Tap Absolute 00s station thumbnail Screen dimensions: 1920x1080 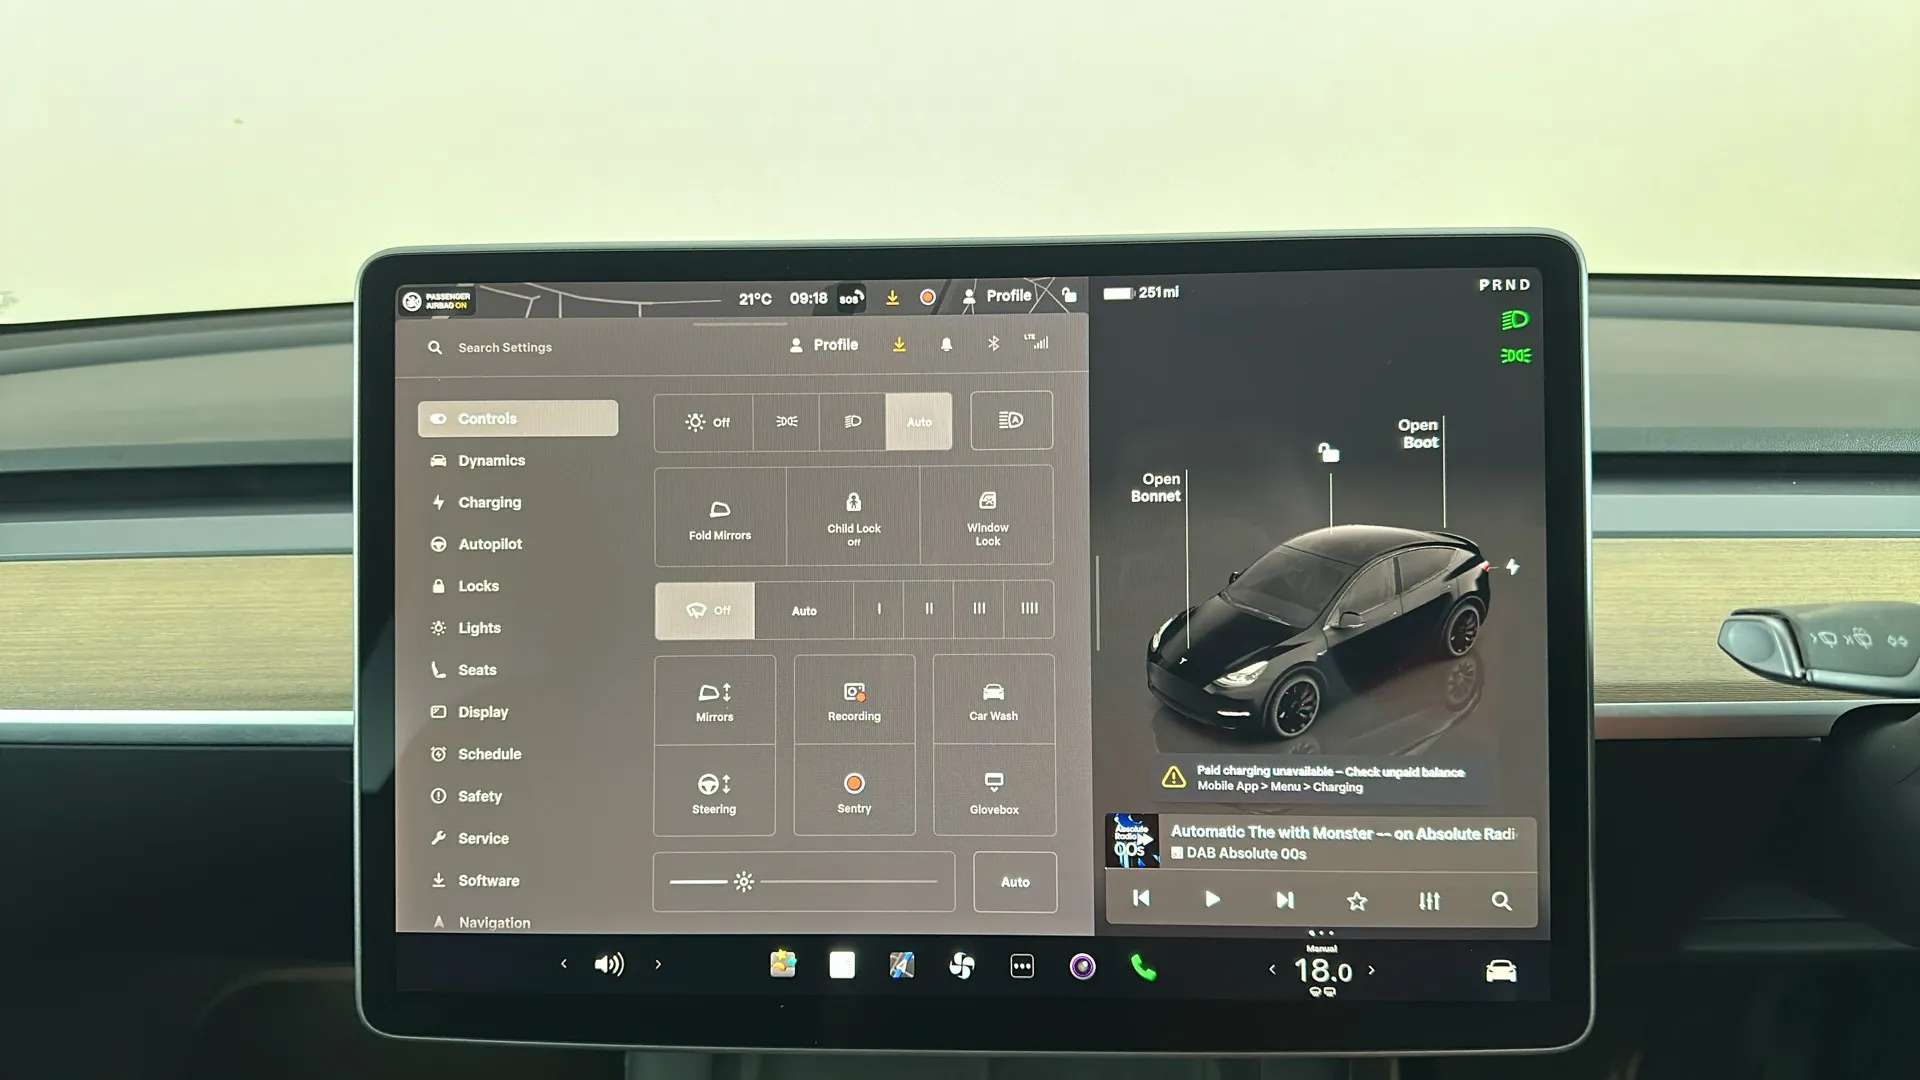pos(1131,841)
